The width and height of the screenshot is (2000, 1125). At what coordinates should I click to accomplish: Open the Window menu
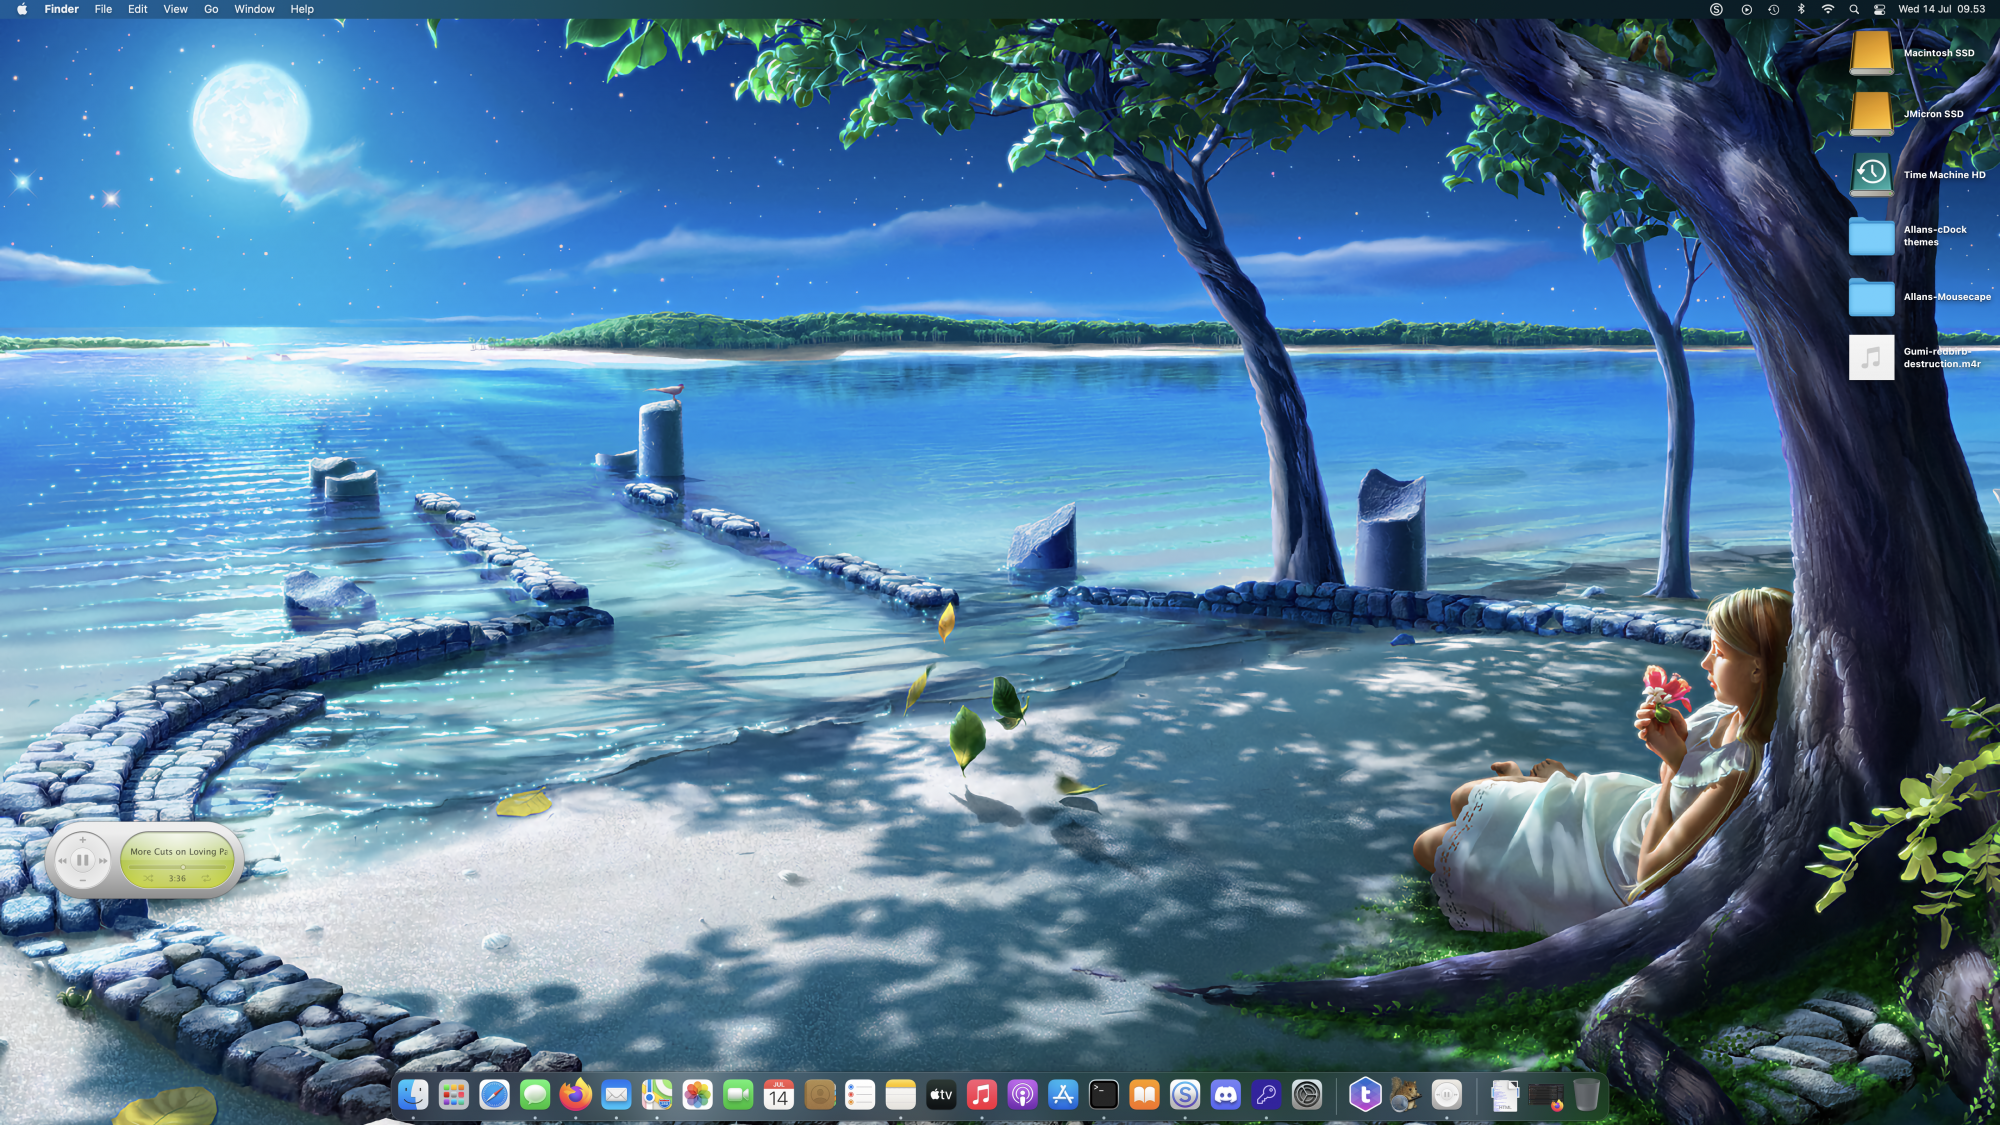tap(254, 9)
